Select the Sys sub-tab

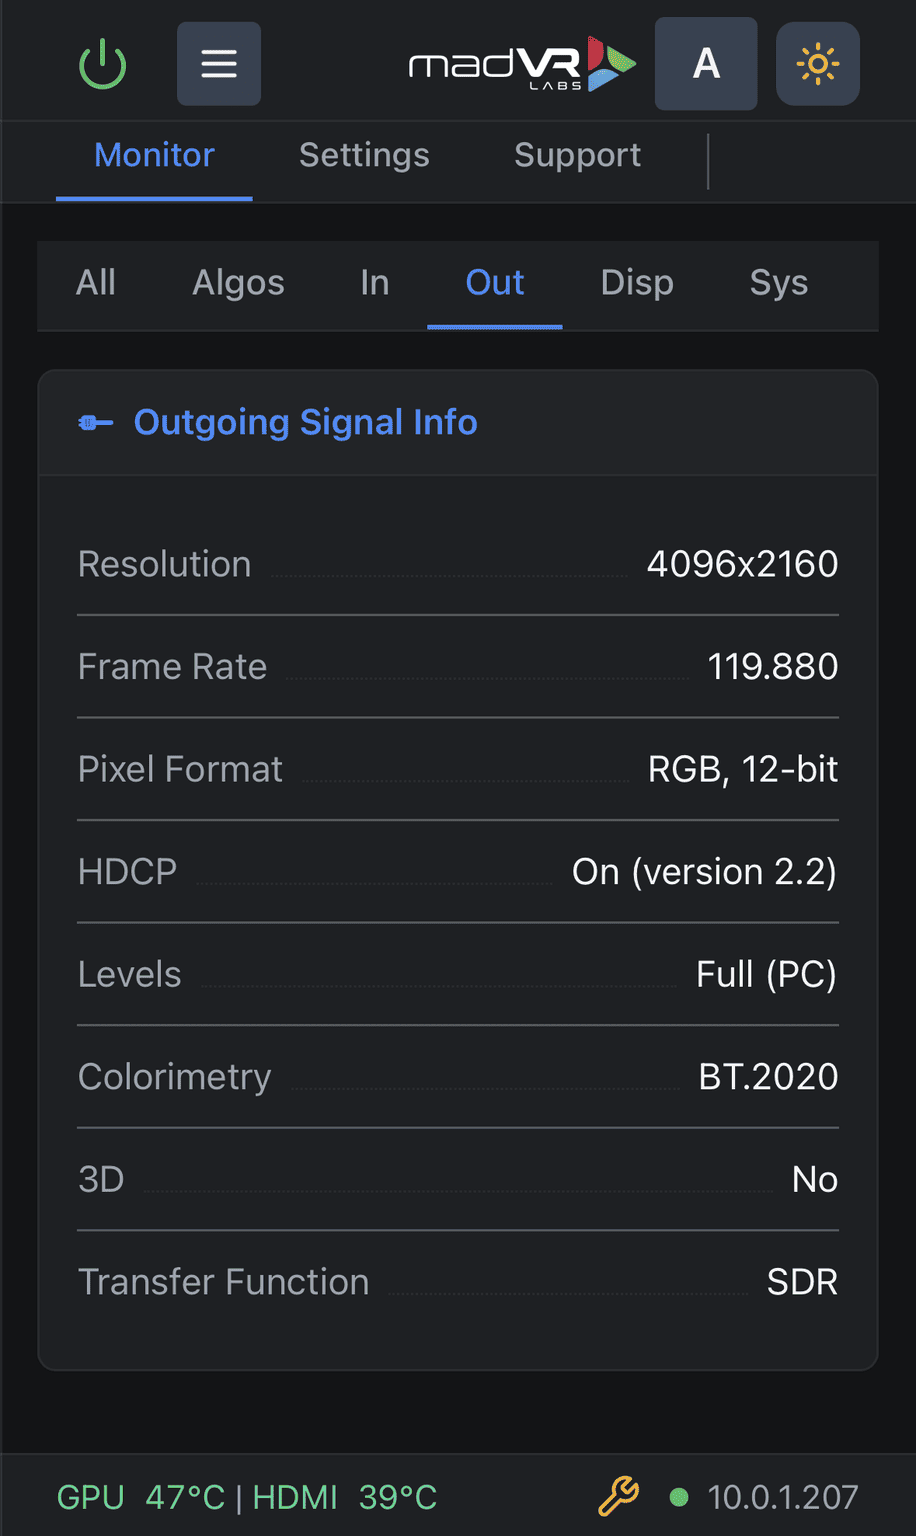(778, 283)
